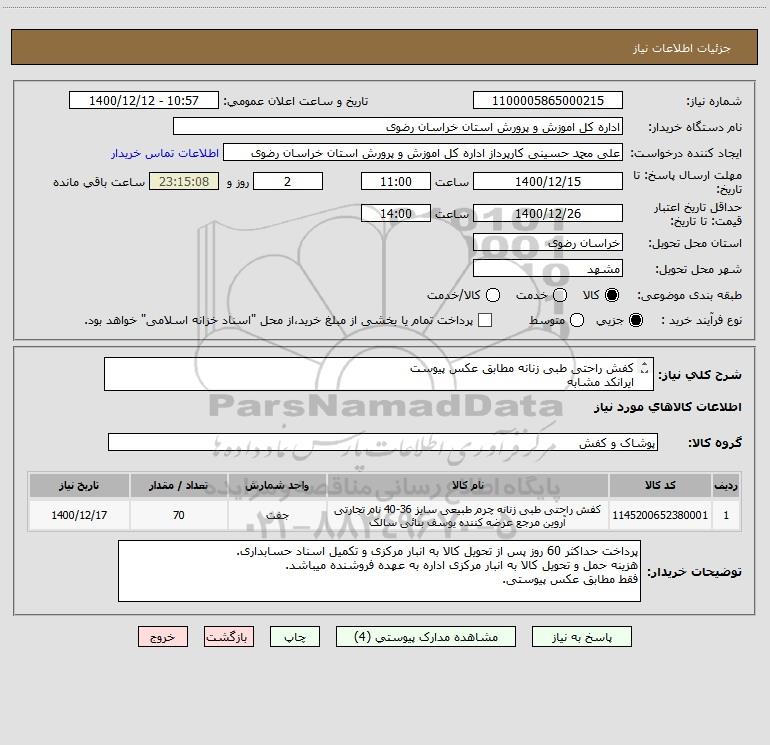Select the کالا/خدمت radio button
This screenshot has height=745, width=770.
coord(493,295)
